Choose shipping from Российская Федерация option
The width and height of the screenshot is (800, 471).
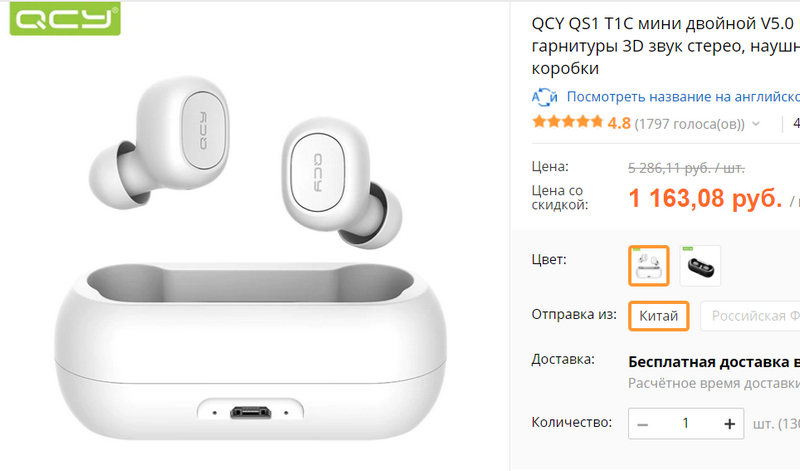pos(750,316)
